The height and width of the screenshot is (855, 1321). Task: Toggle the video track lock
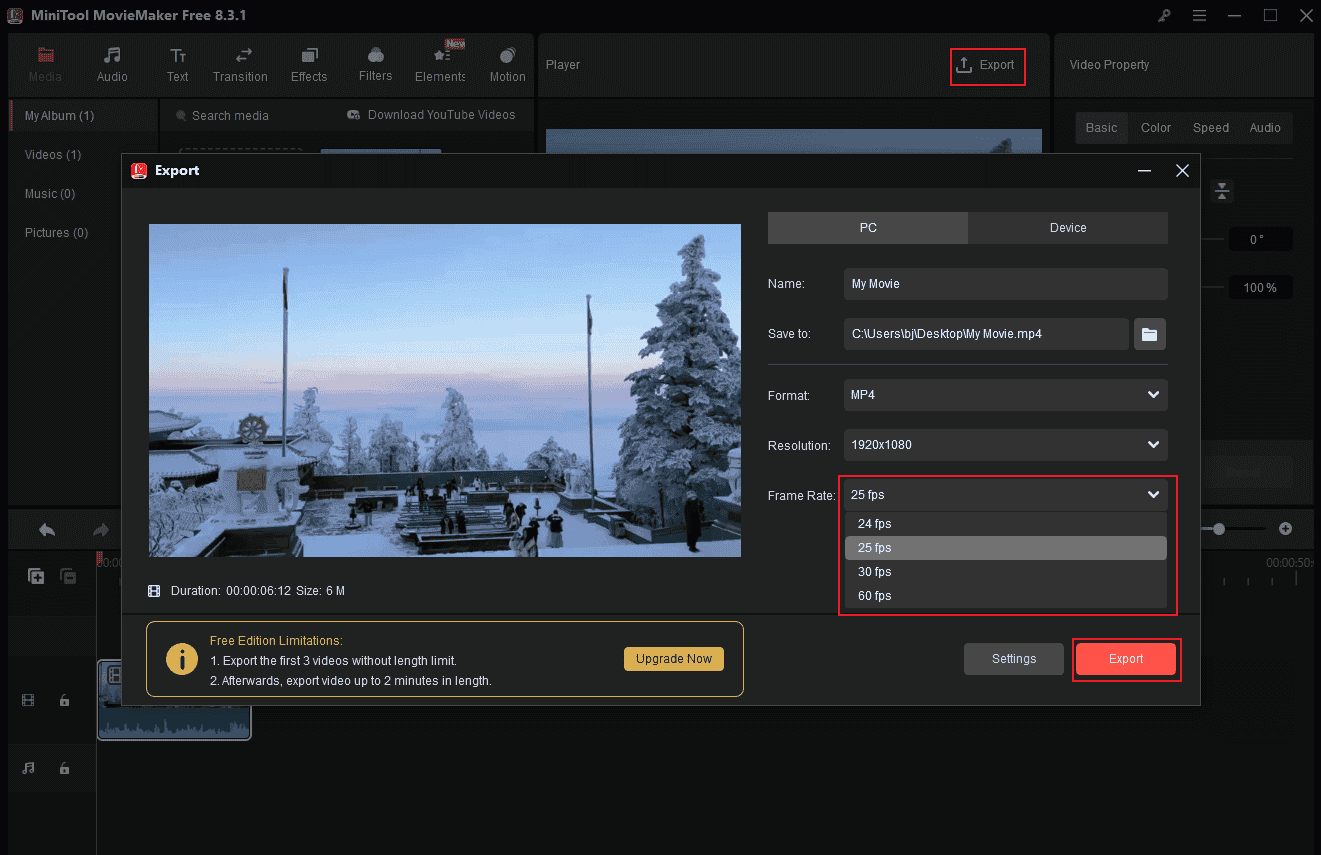coord(64,700)
